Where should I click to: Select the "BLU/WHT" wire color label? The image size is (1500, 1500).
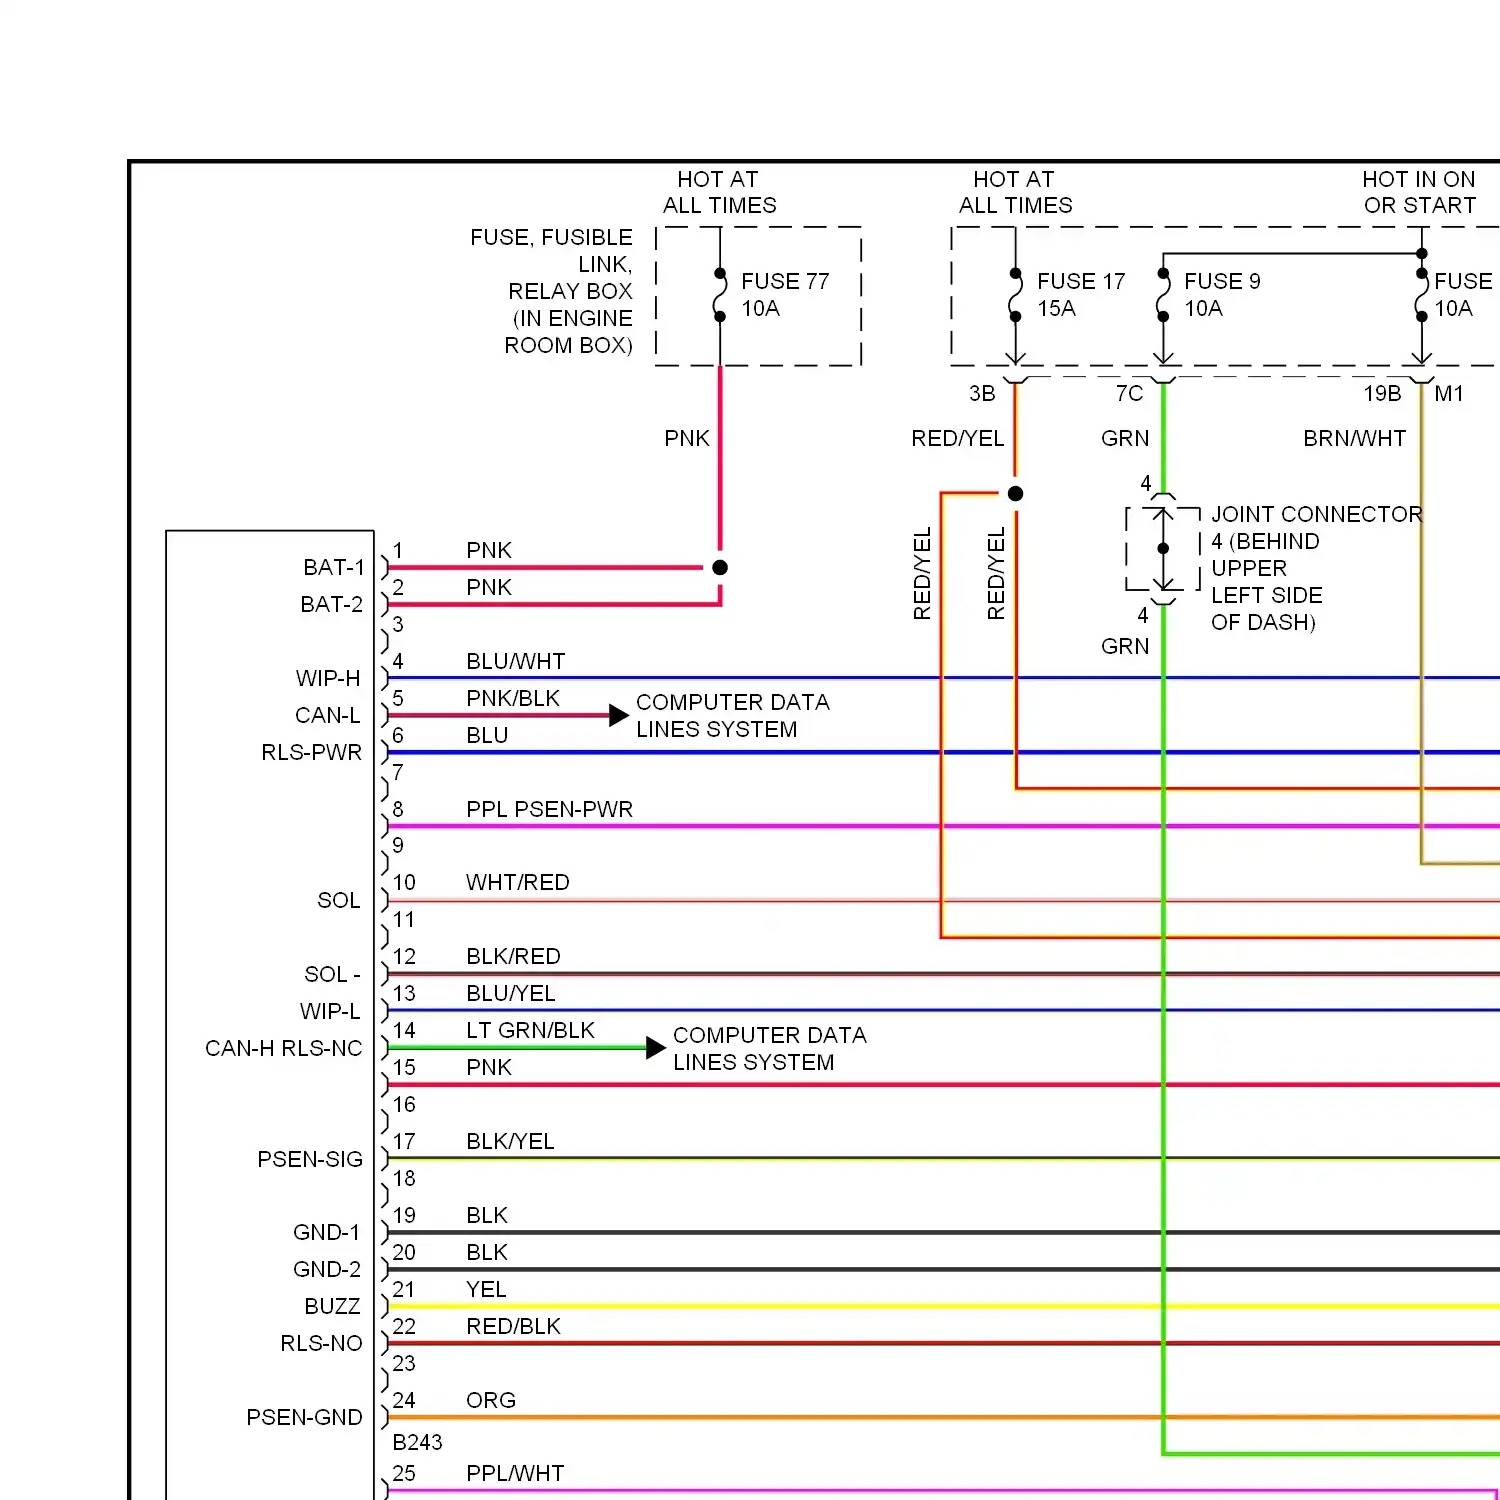[x=516, y=662]
